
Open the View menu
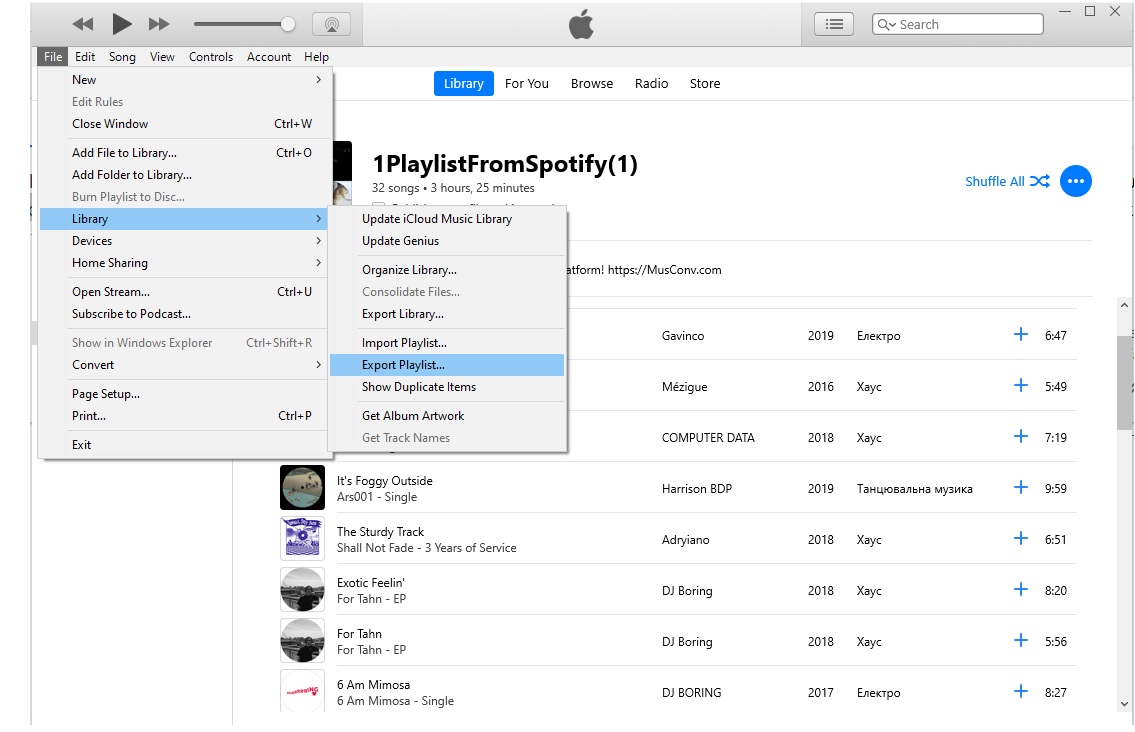tap(162, 56)
